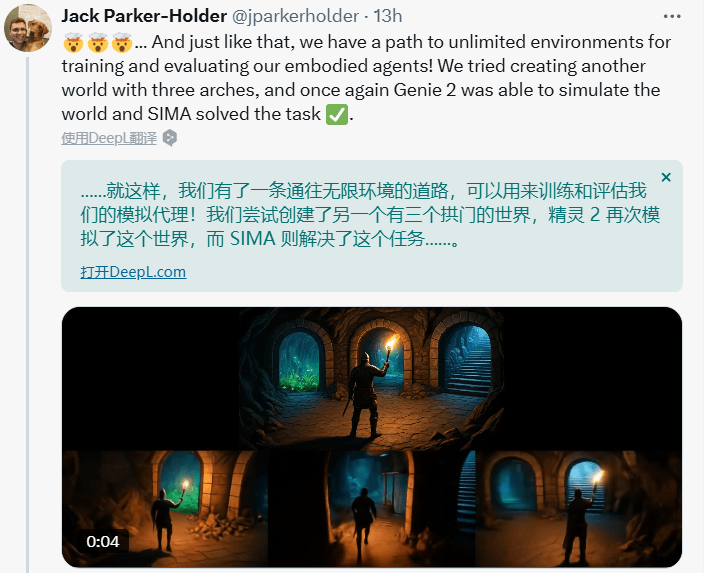
Task: Click Jack Parker-Holder's profile avatar
Action: (28, 28)
